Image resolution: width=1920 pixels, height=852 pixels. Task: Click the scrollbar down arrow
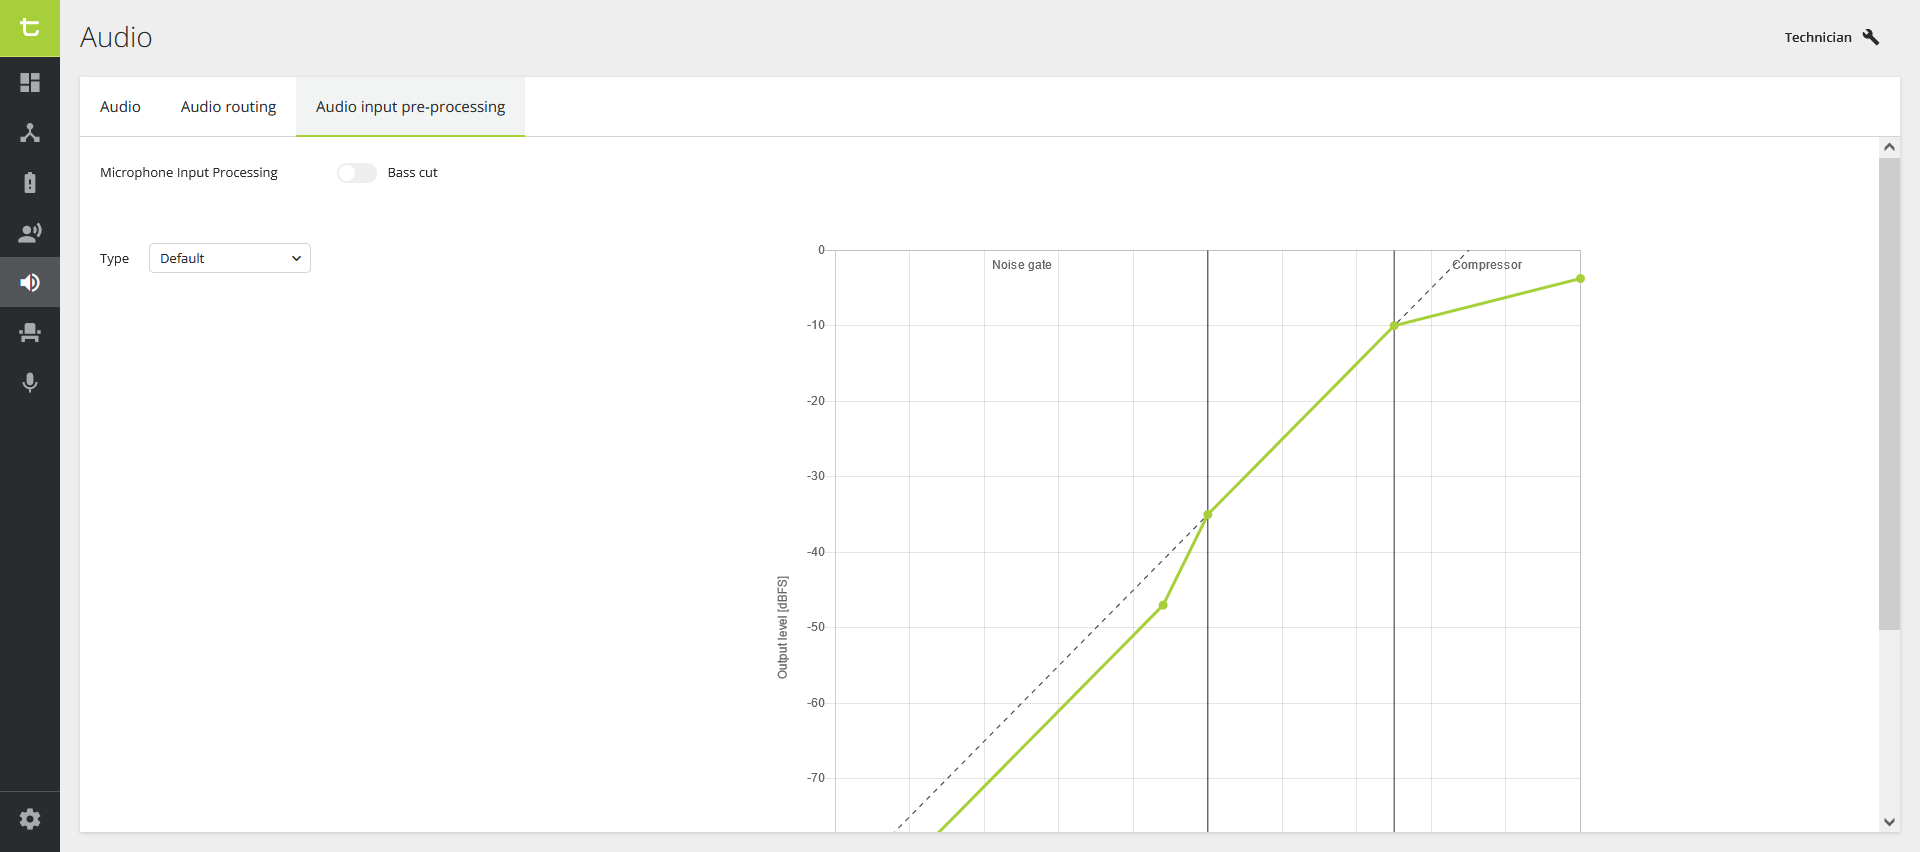coord(1889,822)
